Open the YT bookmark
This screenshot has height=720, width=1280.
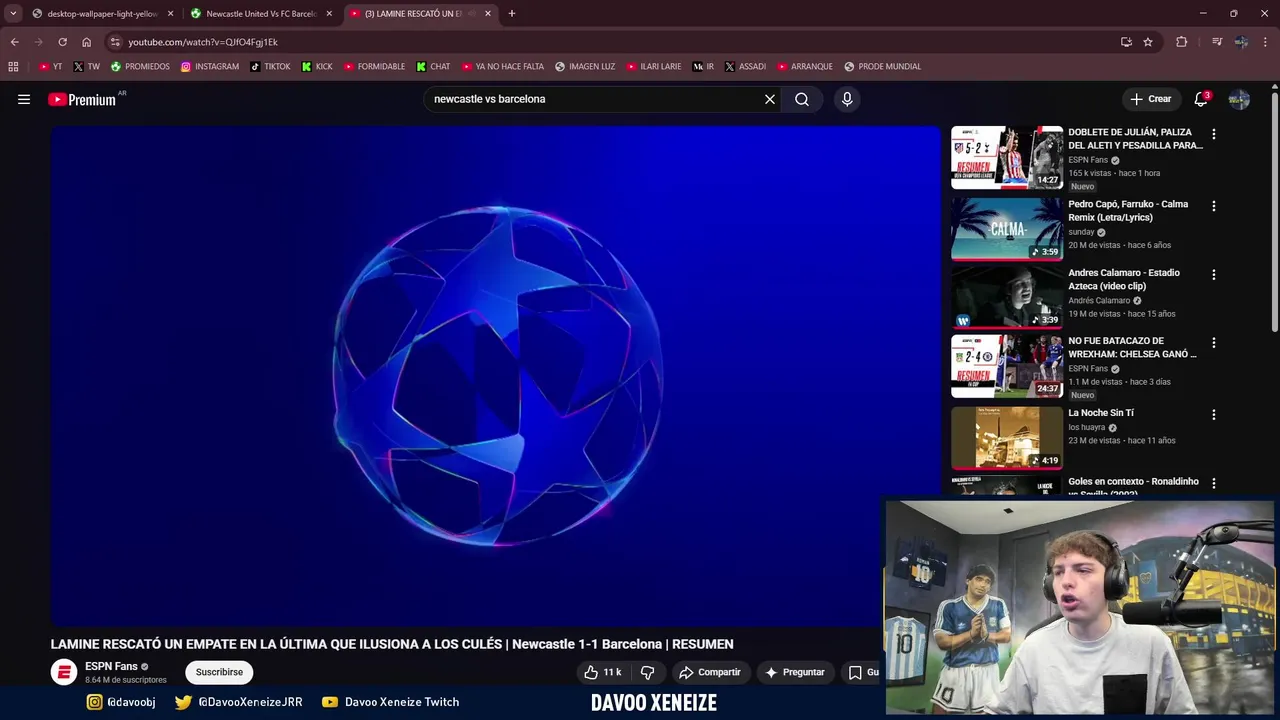point(50,66)
